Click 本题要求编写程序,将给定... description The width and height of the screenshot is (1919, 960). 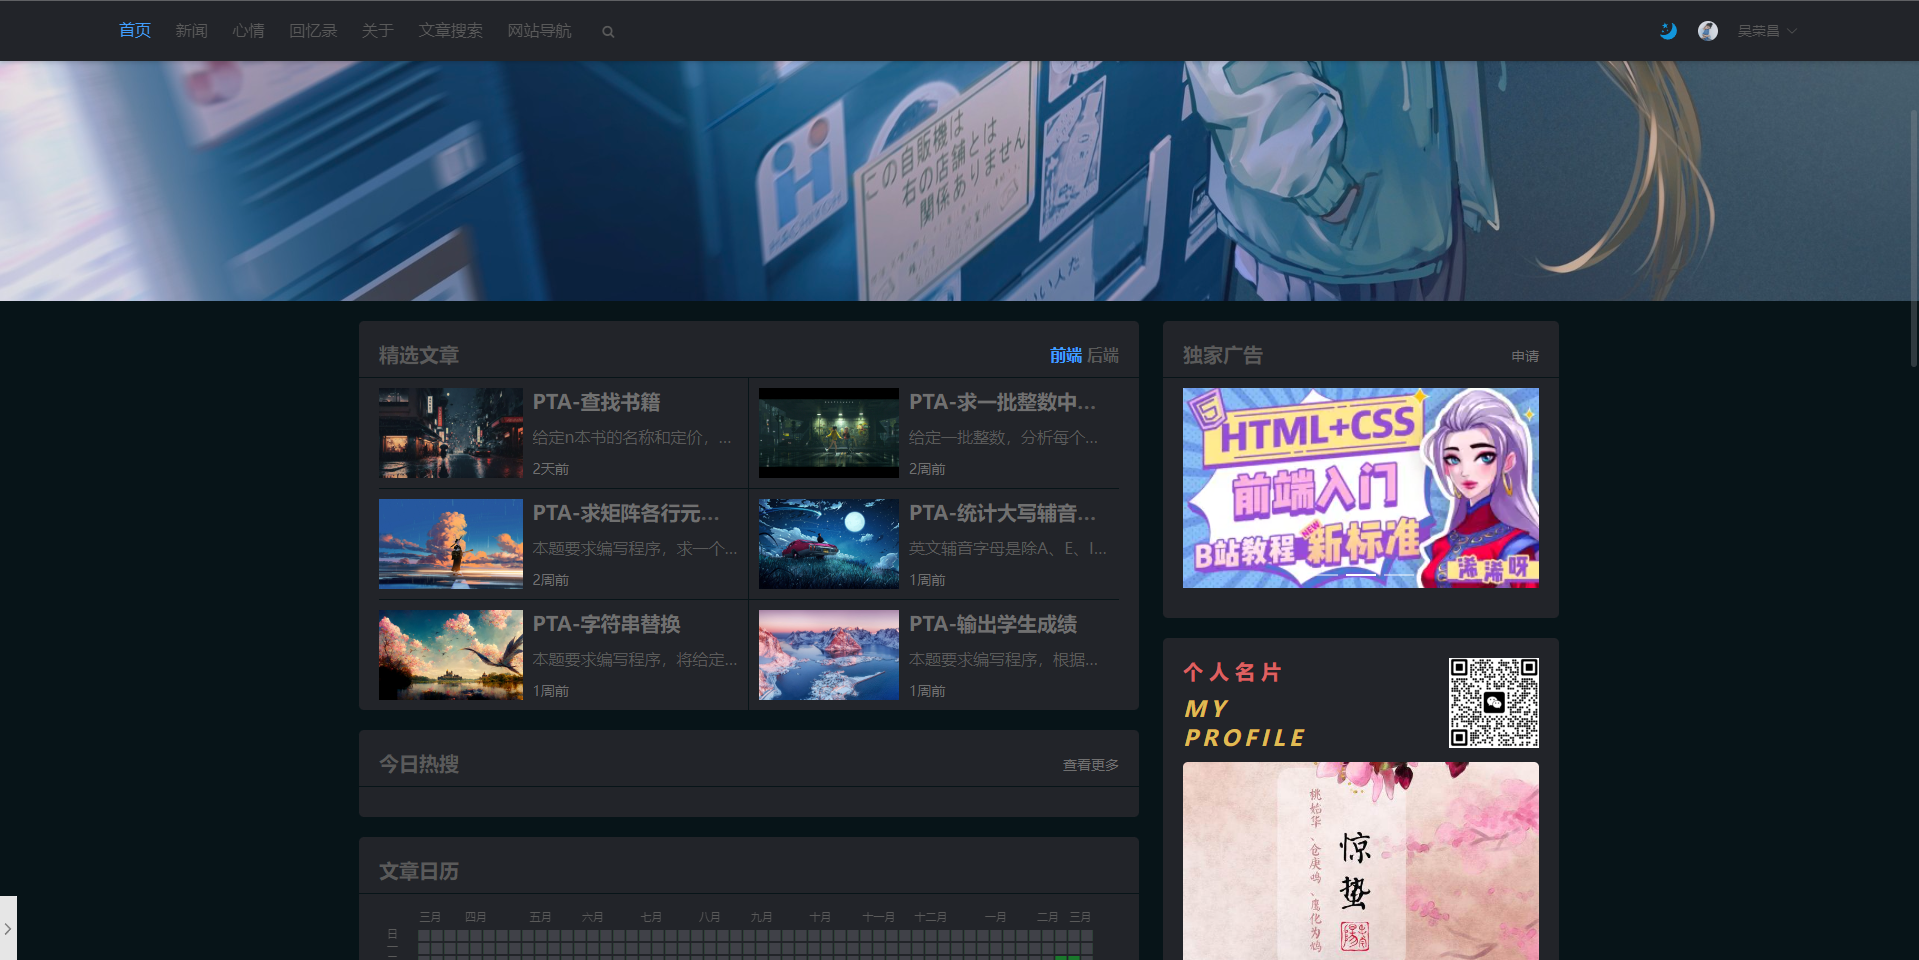[635, 659]
